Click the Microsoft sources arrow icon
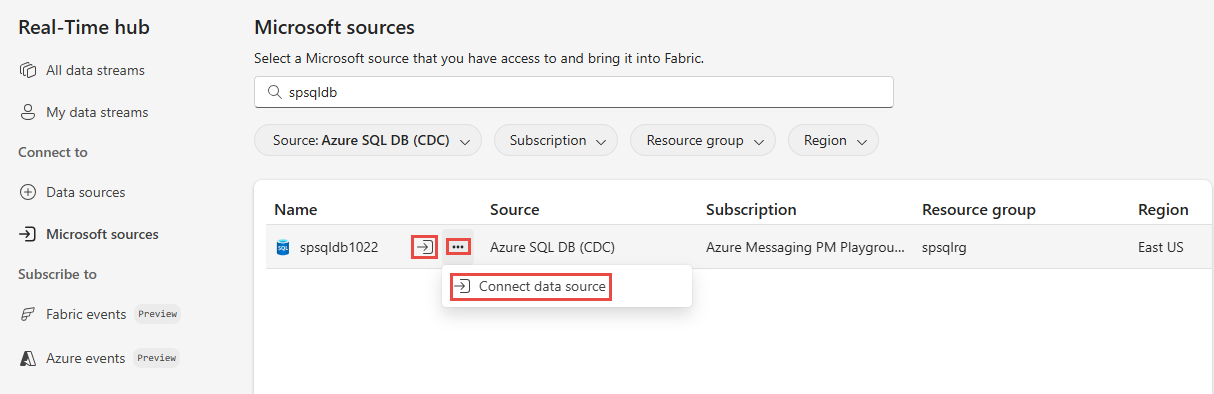 pos(28,234)
